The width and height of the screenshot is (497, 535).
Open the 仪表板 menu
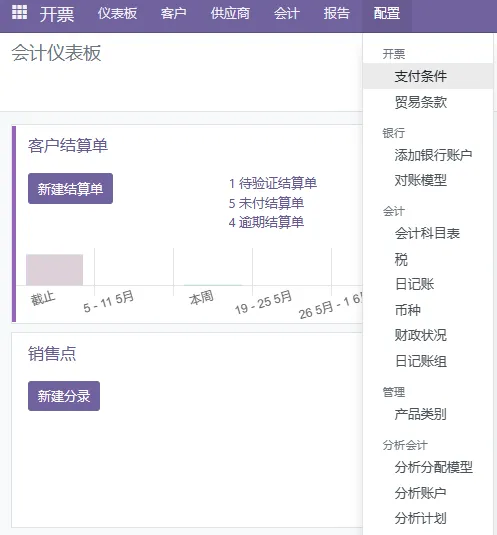coord(117,14)
